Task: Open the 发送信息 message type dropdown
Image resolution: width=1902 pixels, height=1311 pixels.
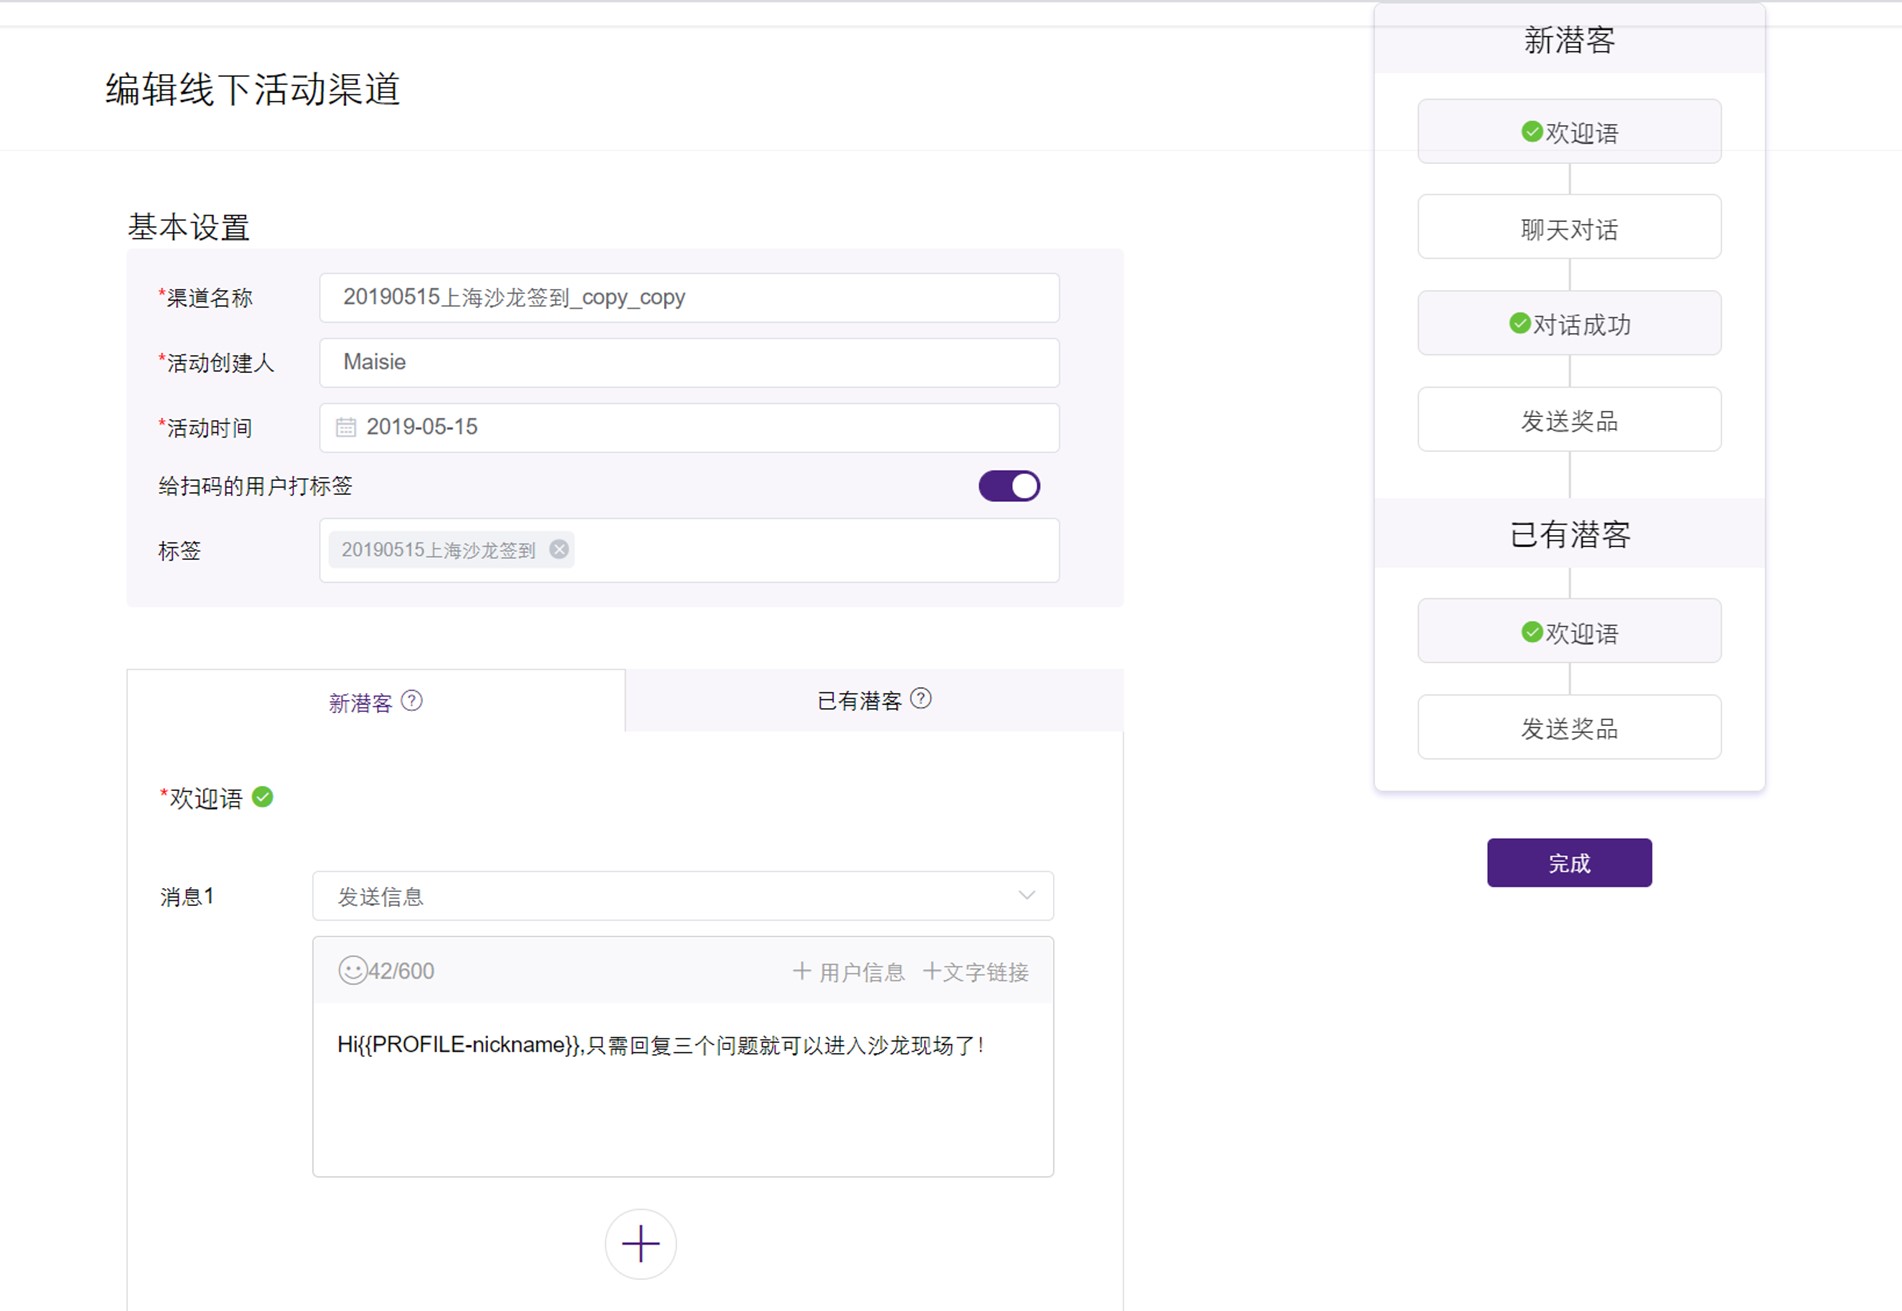Action: point(683,896)
